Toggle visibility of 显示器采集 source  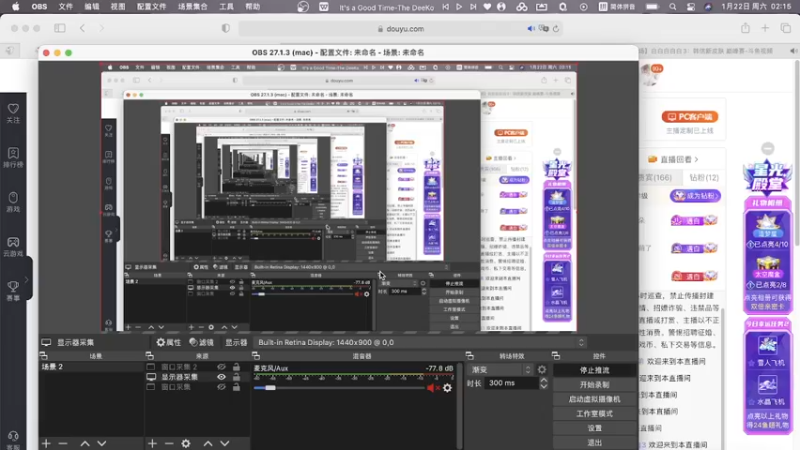click(221, 377)
